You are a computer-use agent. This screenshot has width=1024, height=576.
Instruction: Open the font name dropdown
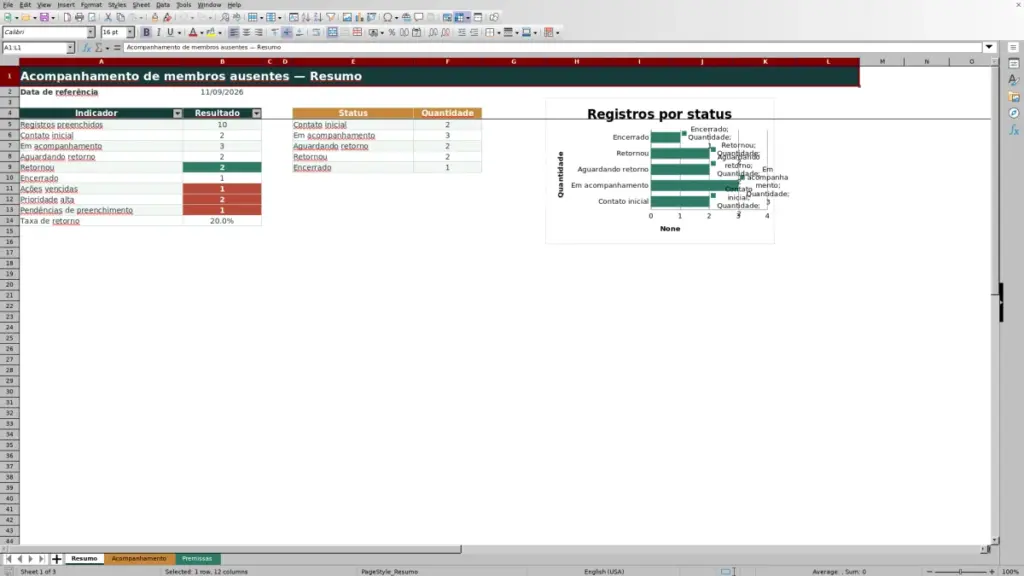[x=91, y=32]
